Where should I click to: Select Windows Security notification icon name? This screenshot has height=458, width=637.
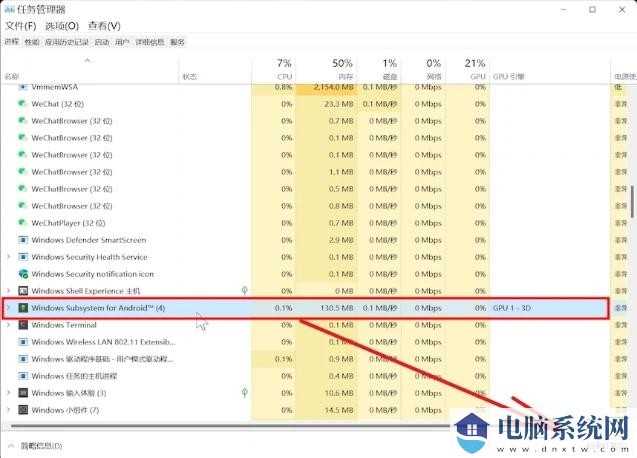[x=93, y=274]
